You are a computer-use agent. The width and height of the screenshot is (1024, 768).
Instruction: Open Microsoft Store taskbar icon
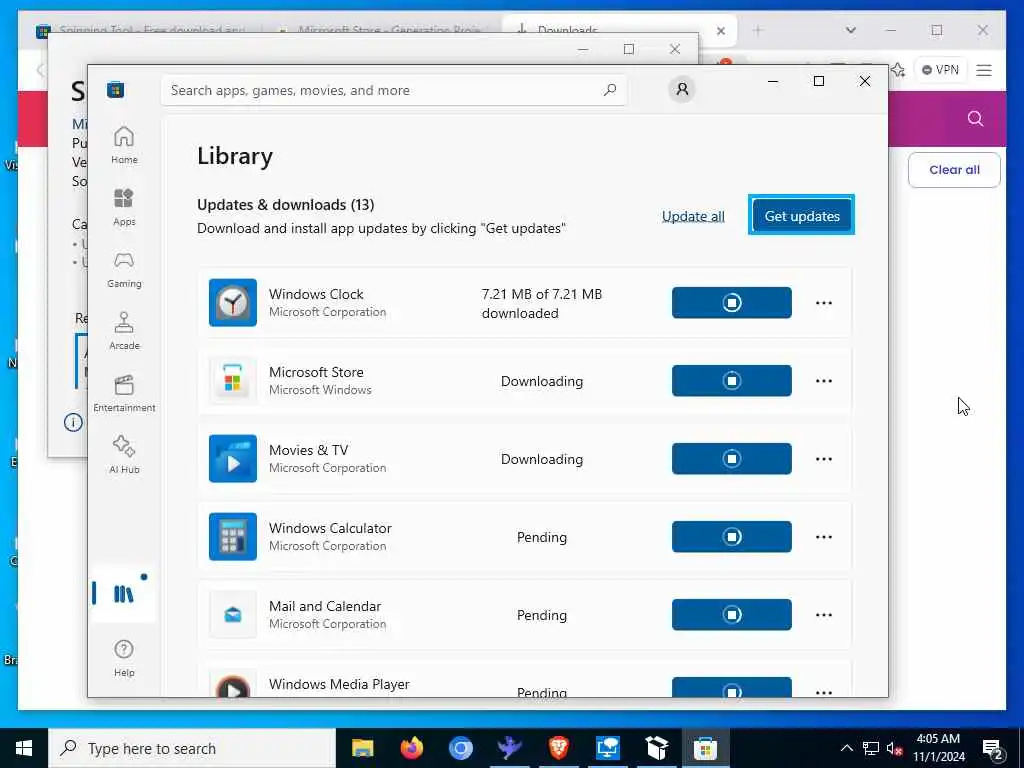click(705, 748)
